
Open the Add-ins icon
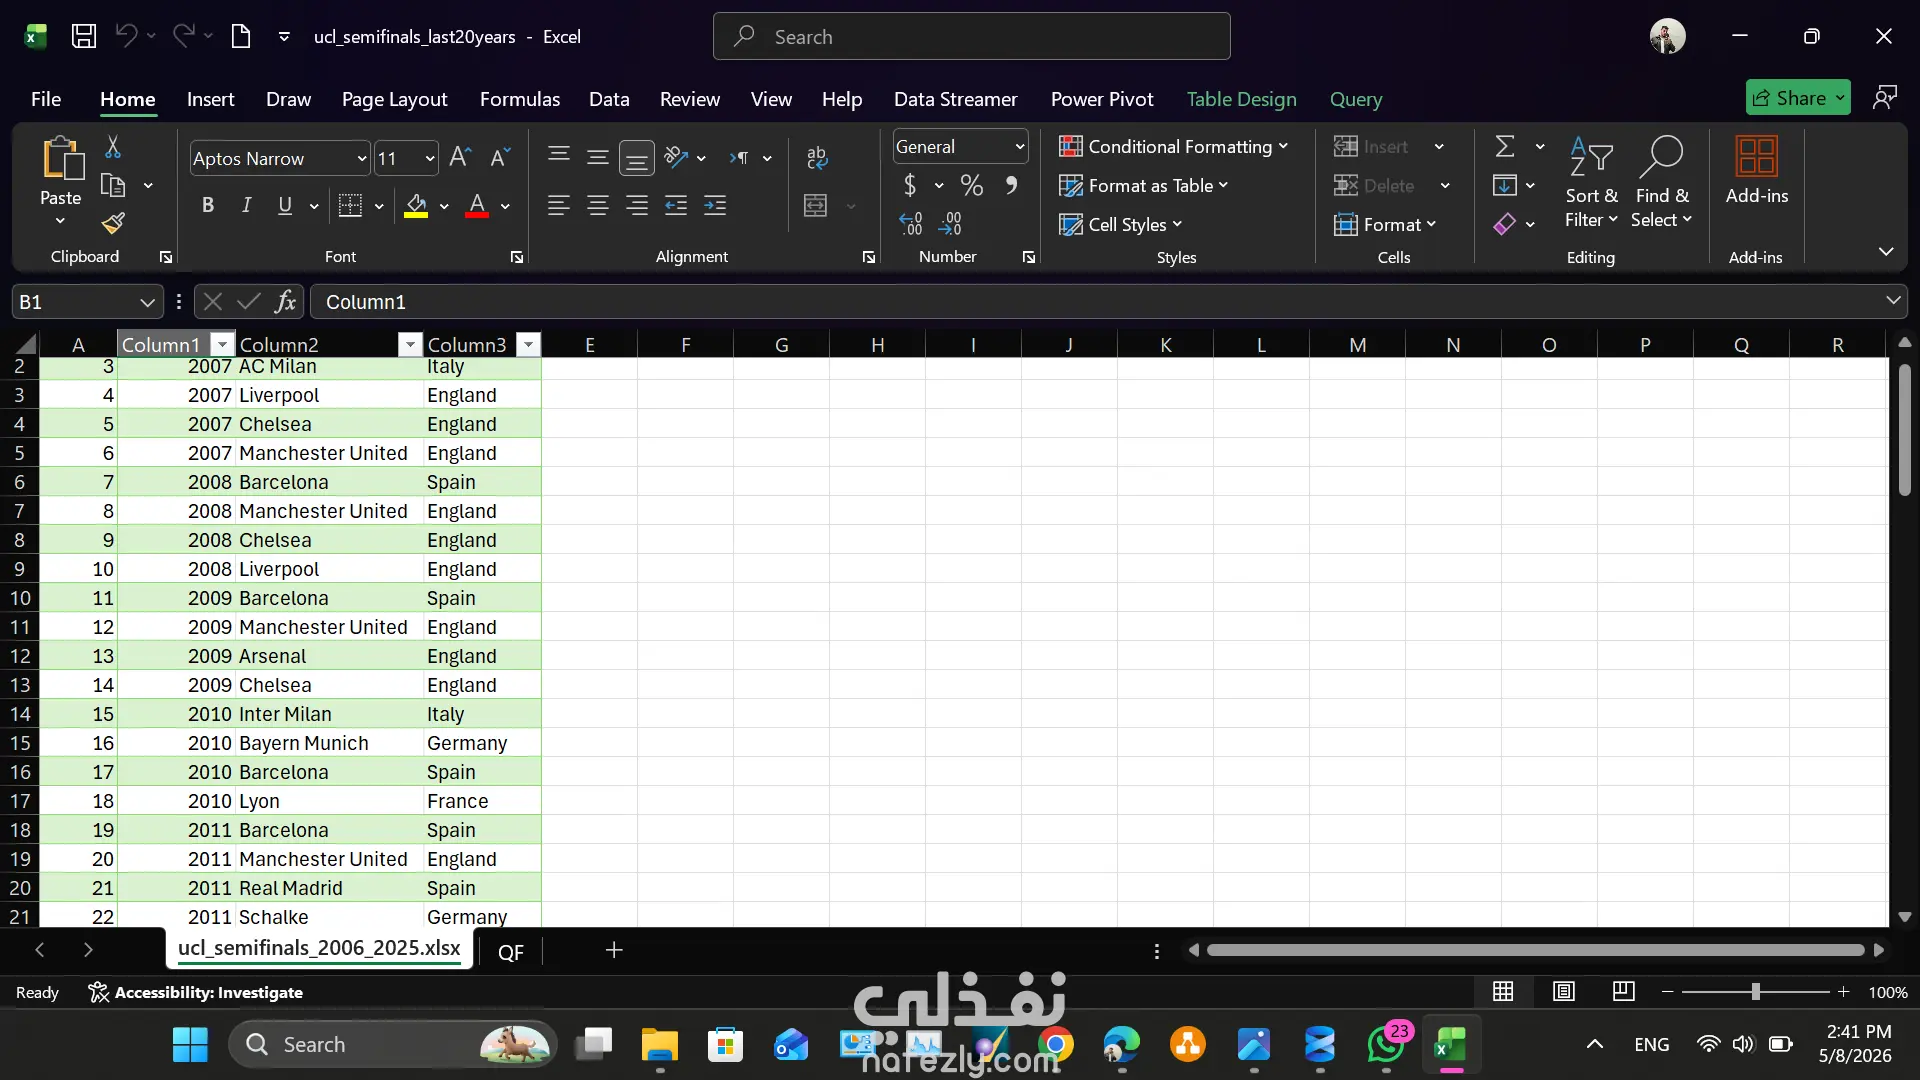click(1756, 158)
